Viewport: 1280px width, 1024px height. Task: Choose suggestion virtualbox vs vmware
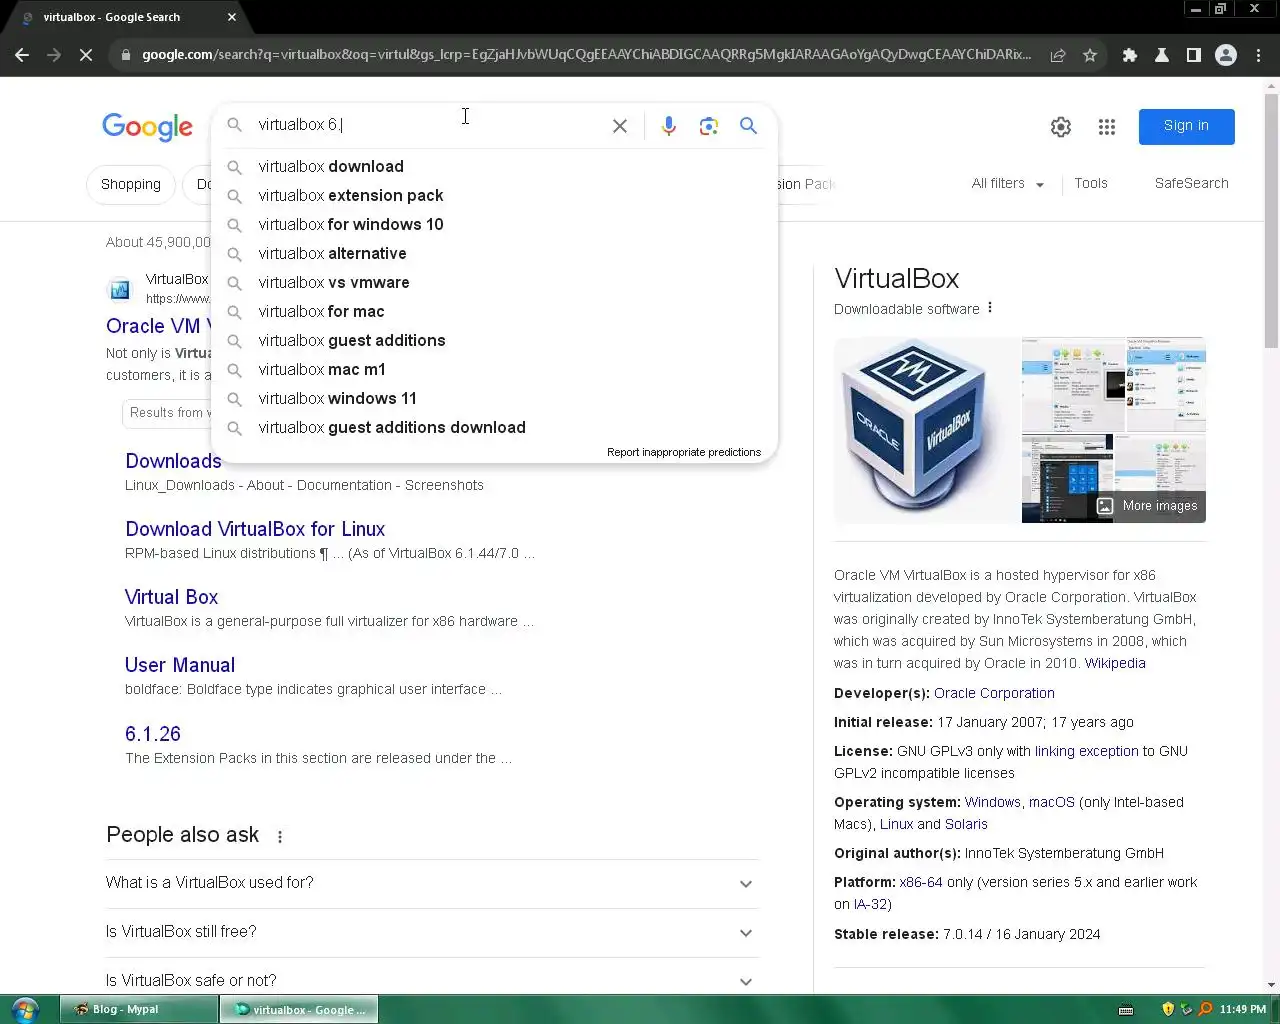pyautogui.click(x=494, y=283)
